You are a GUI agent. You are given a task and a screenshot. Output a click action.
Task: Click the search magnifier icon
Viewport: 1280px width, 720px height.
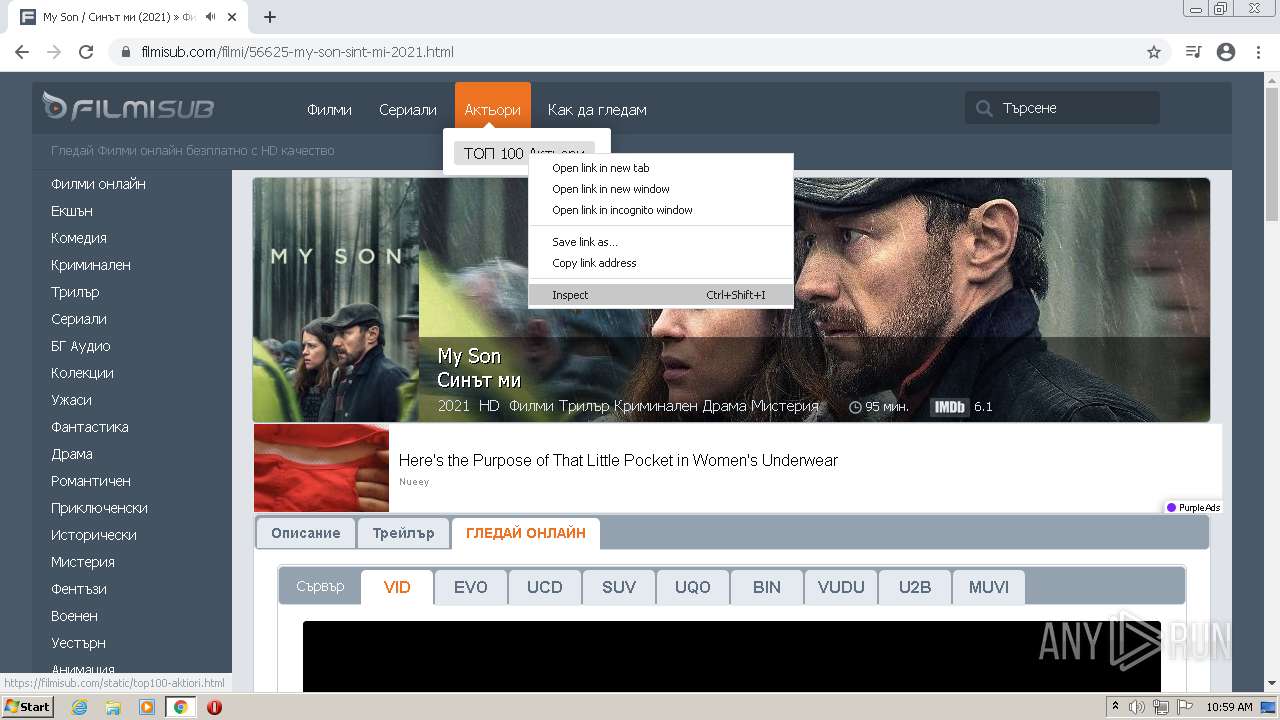(984, 108)
